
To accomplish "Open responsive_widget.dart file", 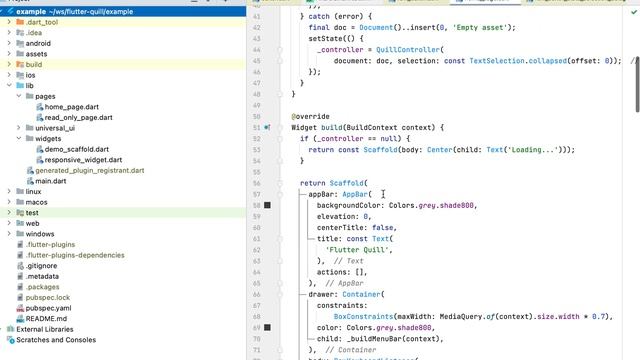I will 83,160.
